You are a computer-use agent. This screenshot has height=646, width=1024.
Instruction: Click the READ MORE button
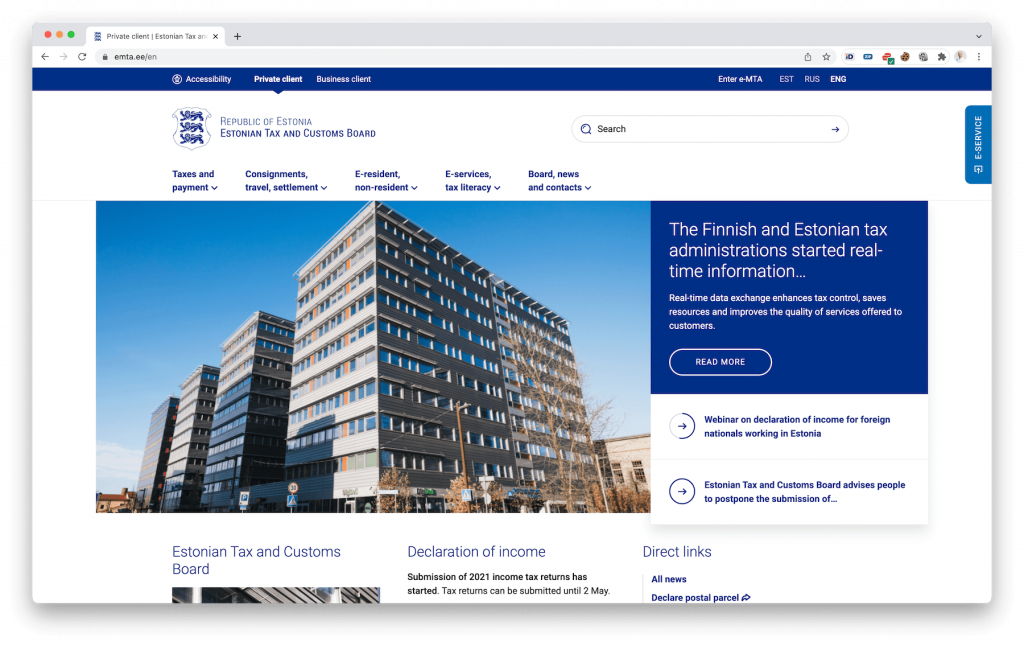(x=720, y=362)
